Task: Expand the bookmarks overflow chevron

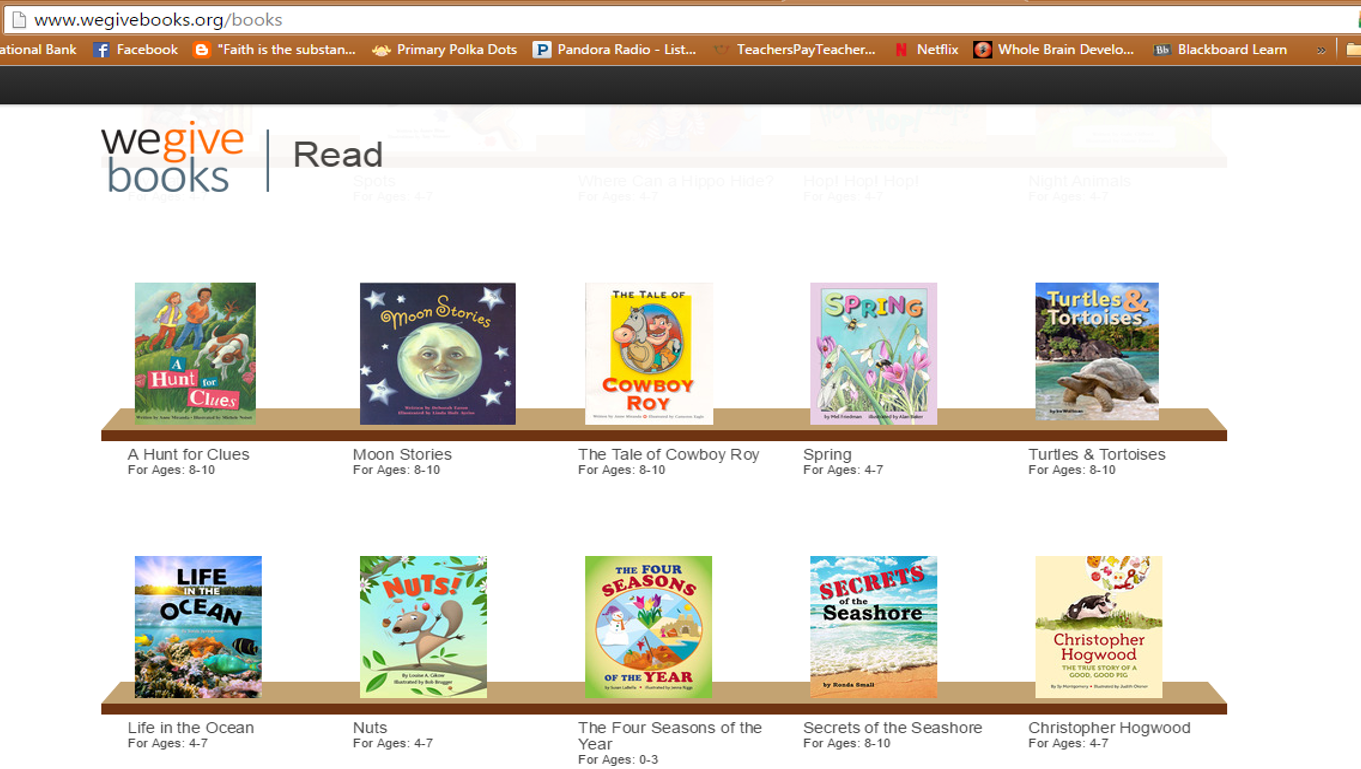Action: tap(1321, 50)
